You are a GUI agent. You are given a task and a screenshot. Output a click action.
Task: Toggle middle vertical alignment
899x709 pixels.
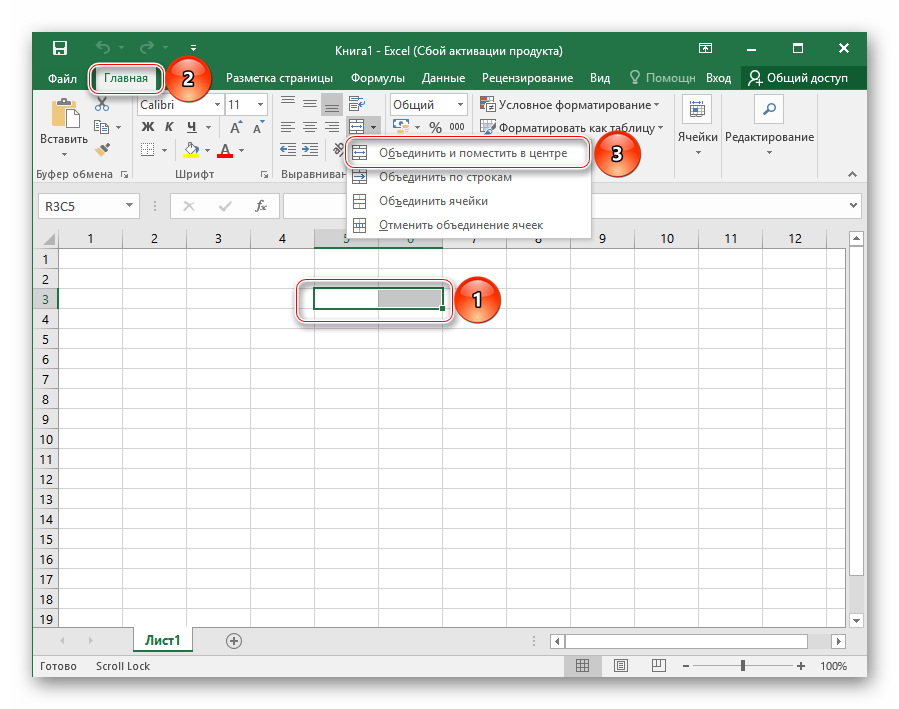coord(310,104)
